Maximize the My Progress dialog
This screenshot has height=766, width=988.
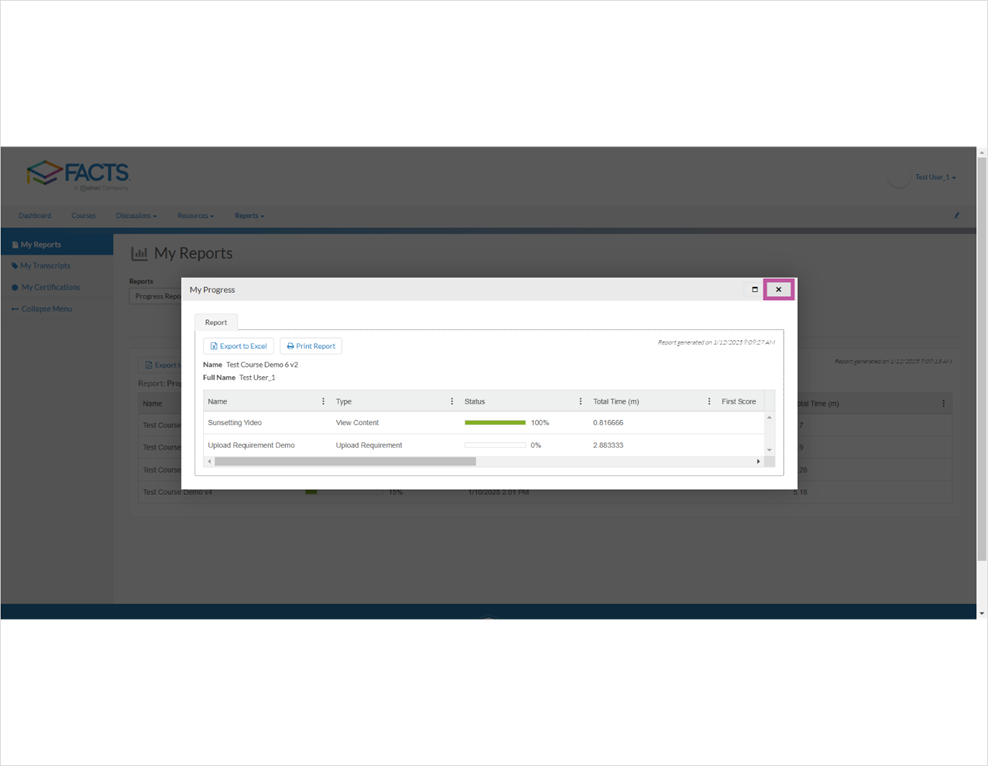pos(754,288)
